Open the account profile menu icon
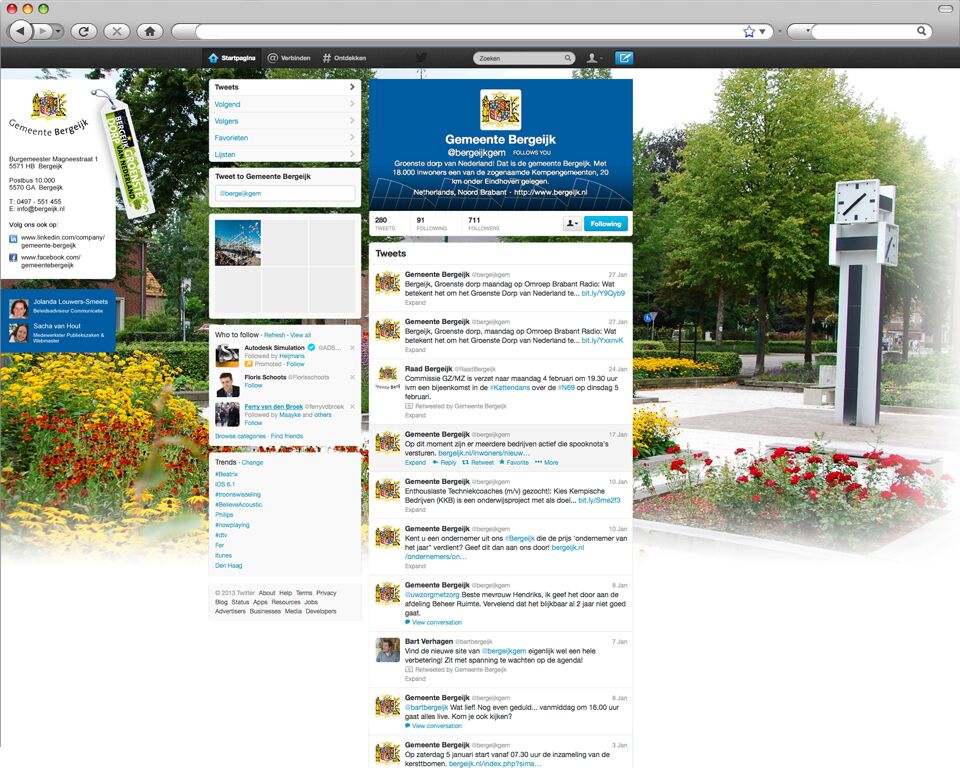 point(594,58)
